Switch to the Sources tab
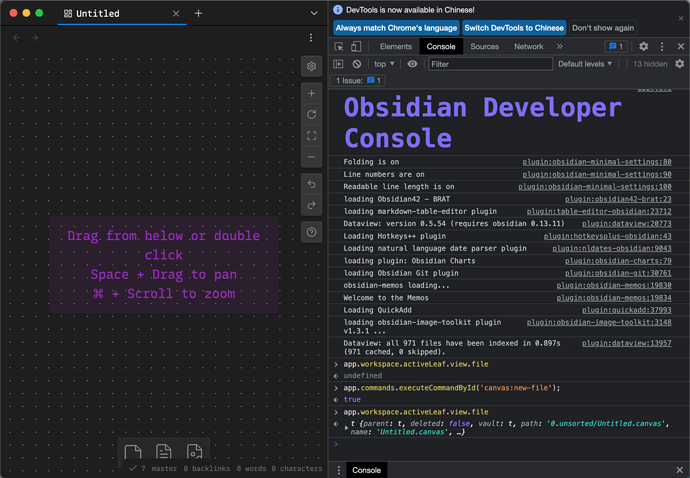Viewport: 690px width, 478px height. click(484, 46)
